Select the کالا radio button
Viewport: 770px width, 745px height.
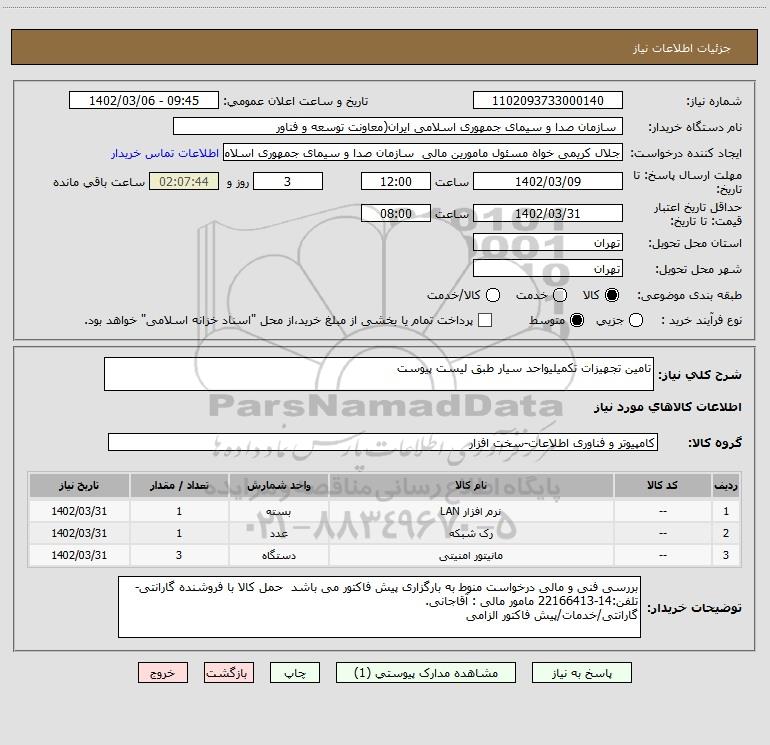point(612,295)
